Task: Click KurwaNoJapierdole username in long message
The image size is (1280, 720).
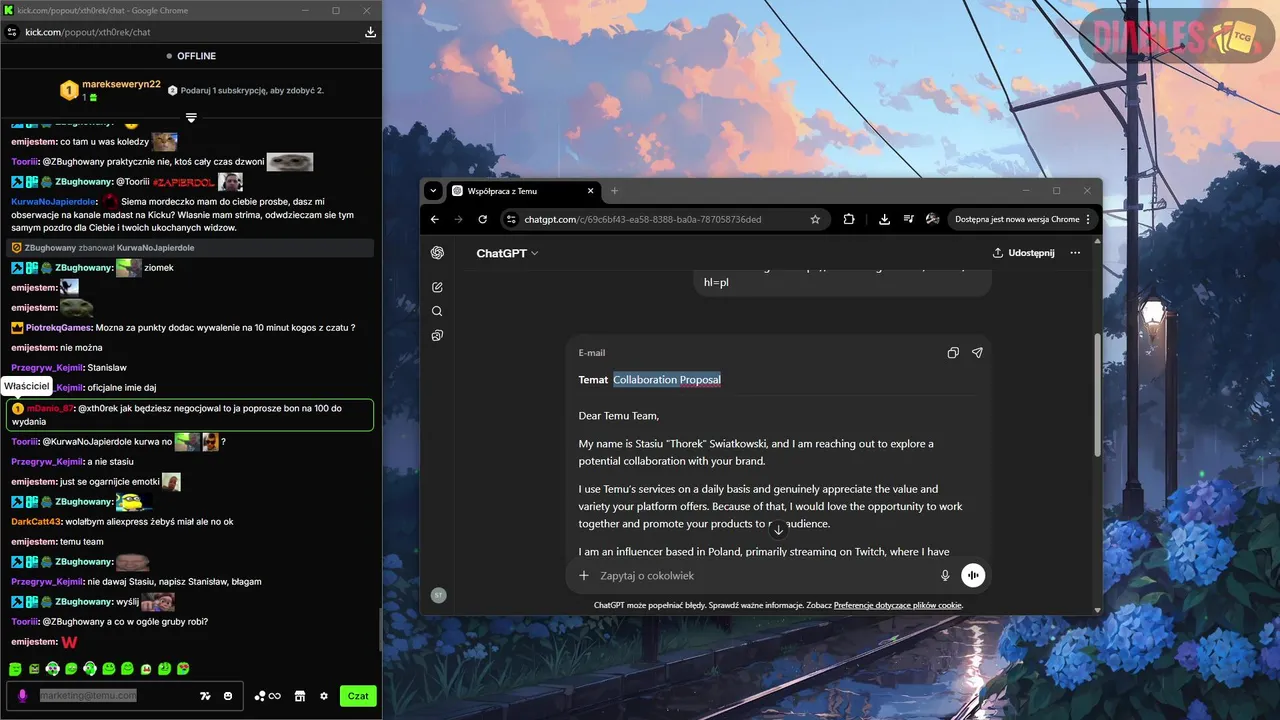Action: click(53, 201)
